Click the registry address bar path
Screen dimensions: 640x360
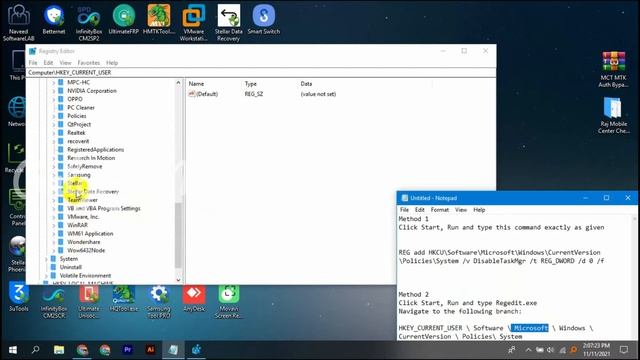pyautogui.click(x=261, y=73)
